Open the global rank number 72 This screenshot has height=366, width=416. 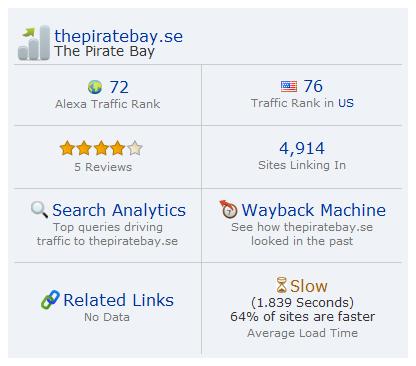pyautogui.click(x=119, y=87)
